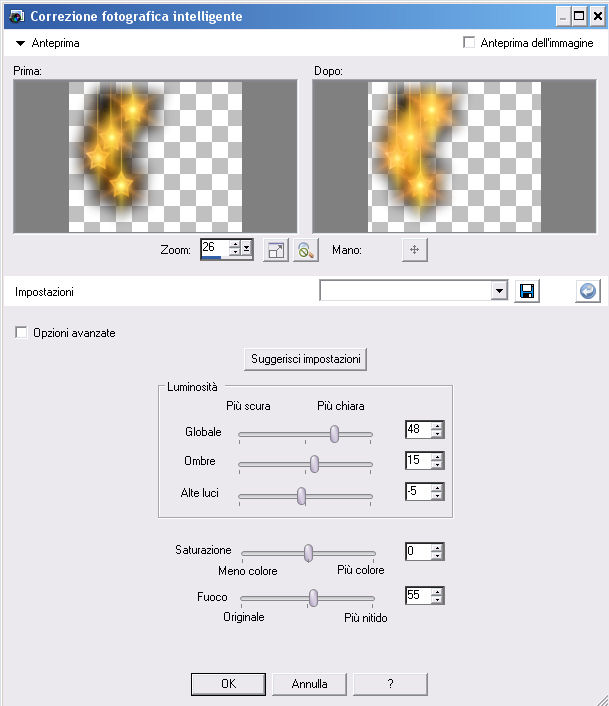
Task: Click the Fuoco sharpness slider handle
Action: pos(313,597)
